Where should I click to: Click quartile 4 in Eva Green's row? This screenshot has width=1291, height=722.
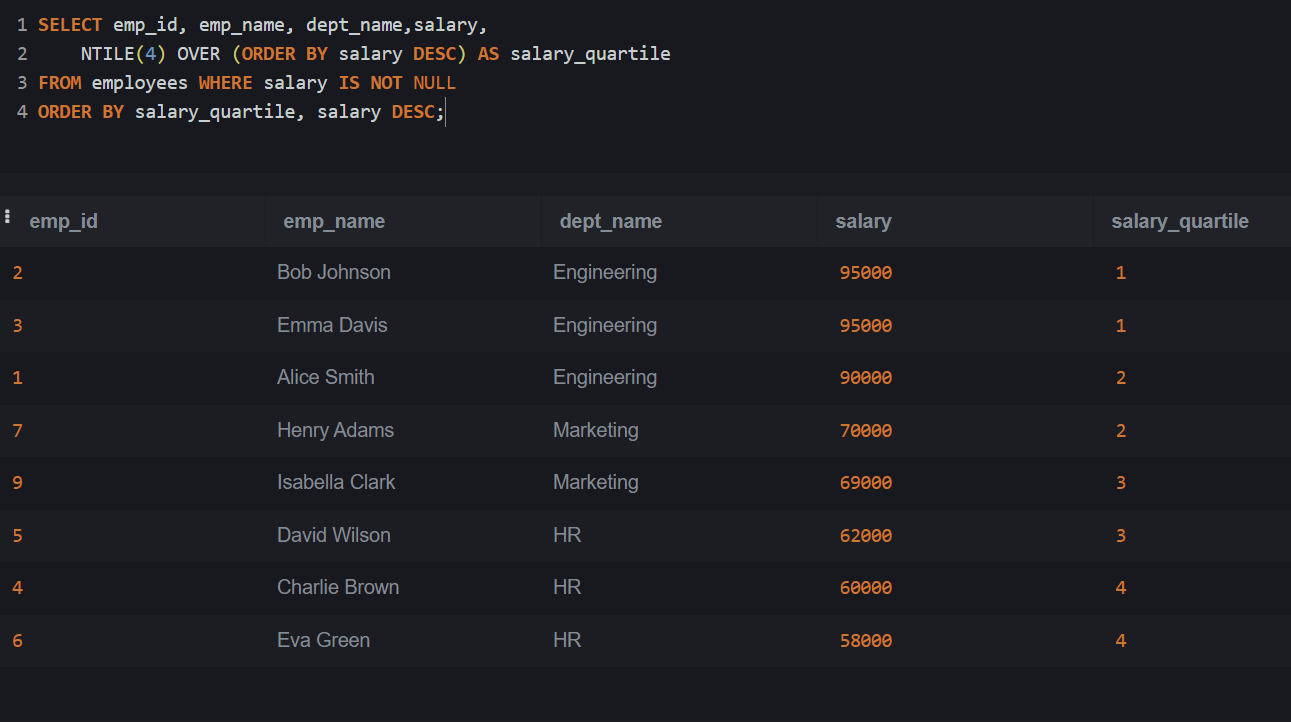tap(1121, 641)
